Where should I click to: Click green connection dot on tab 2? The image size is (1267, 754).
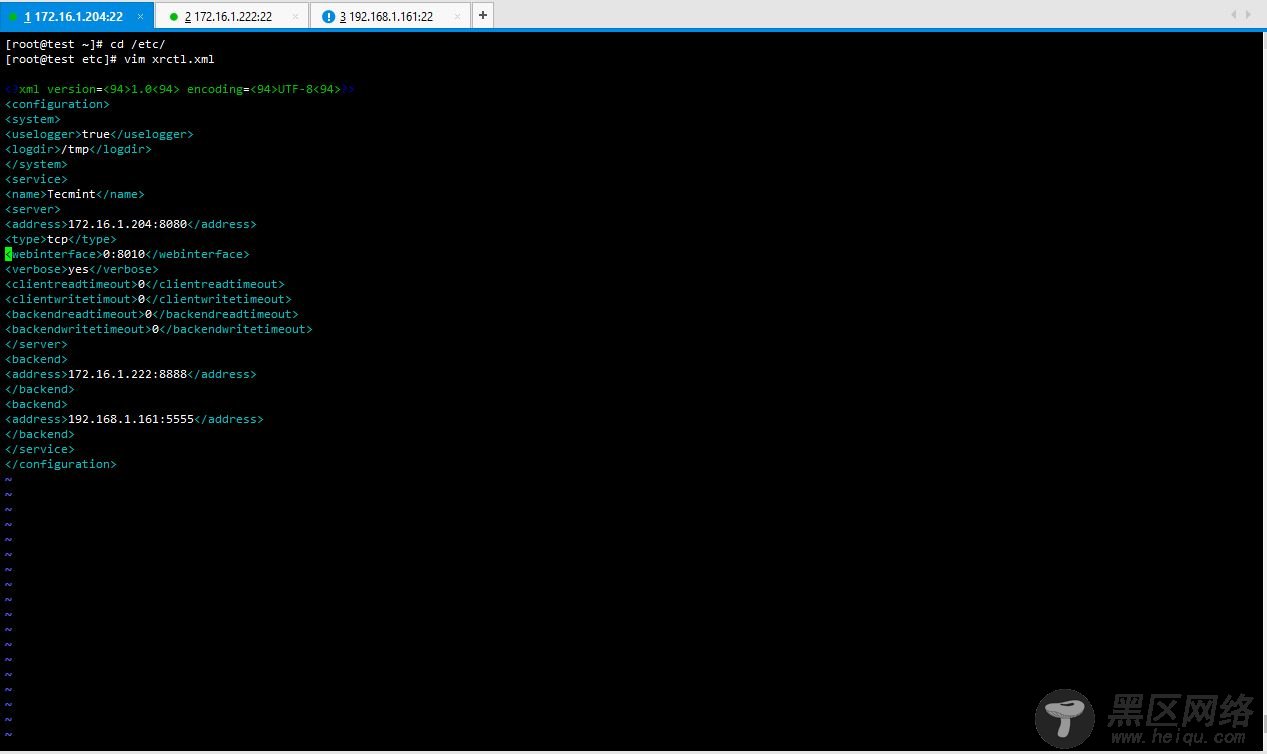coord(173,16)
